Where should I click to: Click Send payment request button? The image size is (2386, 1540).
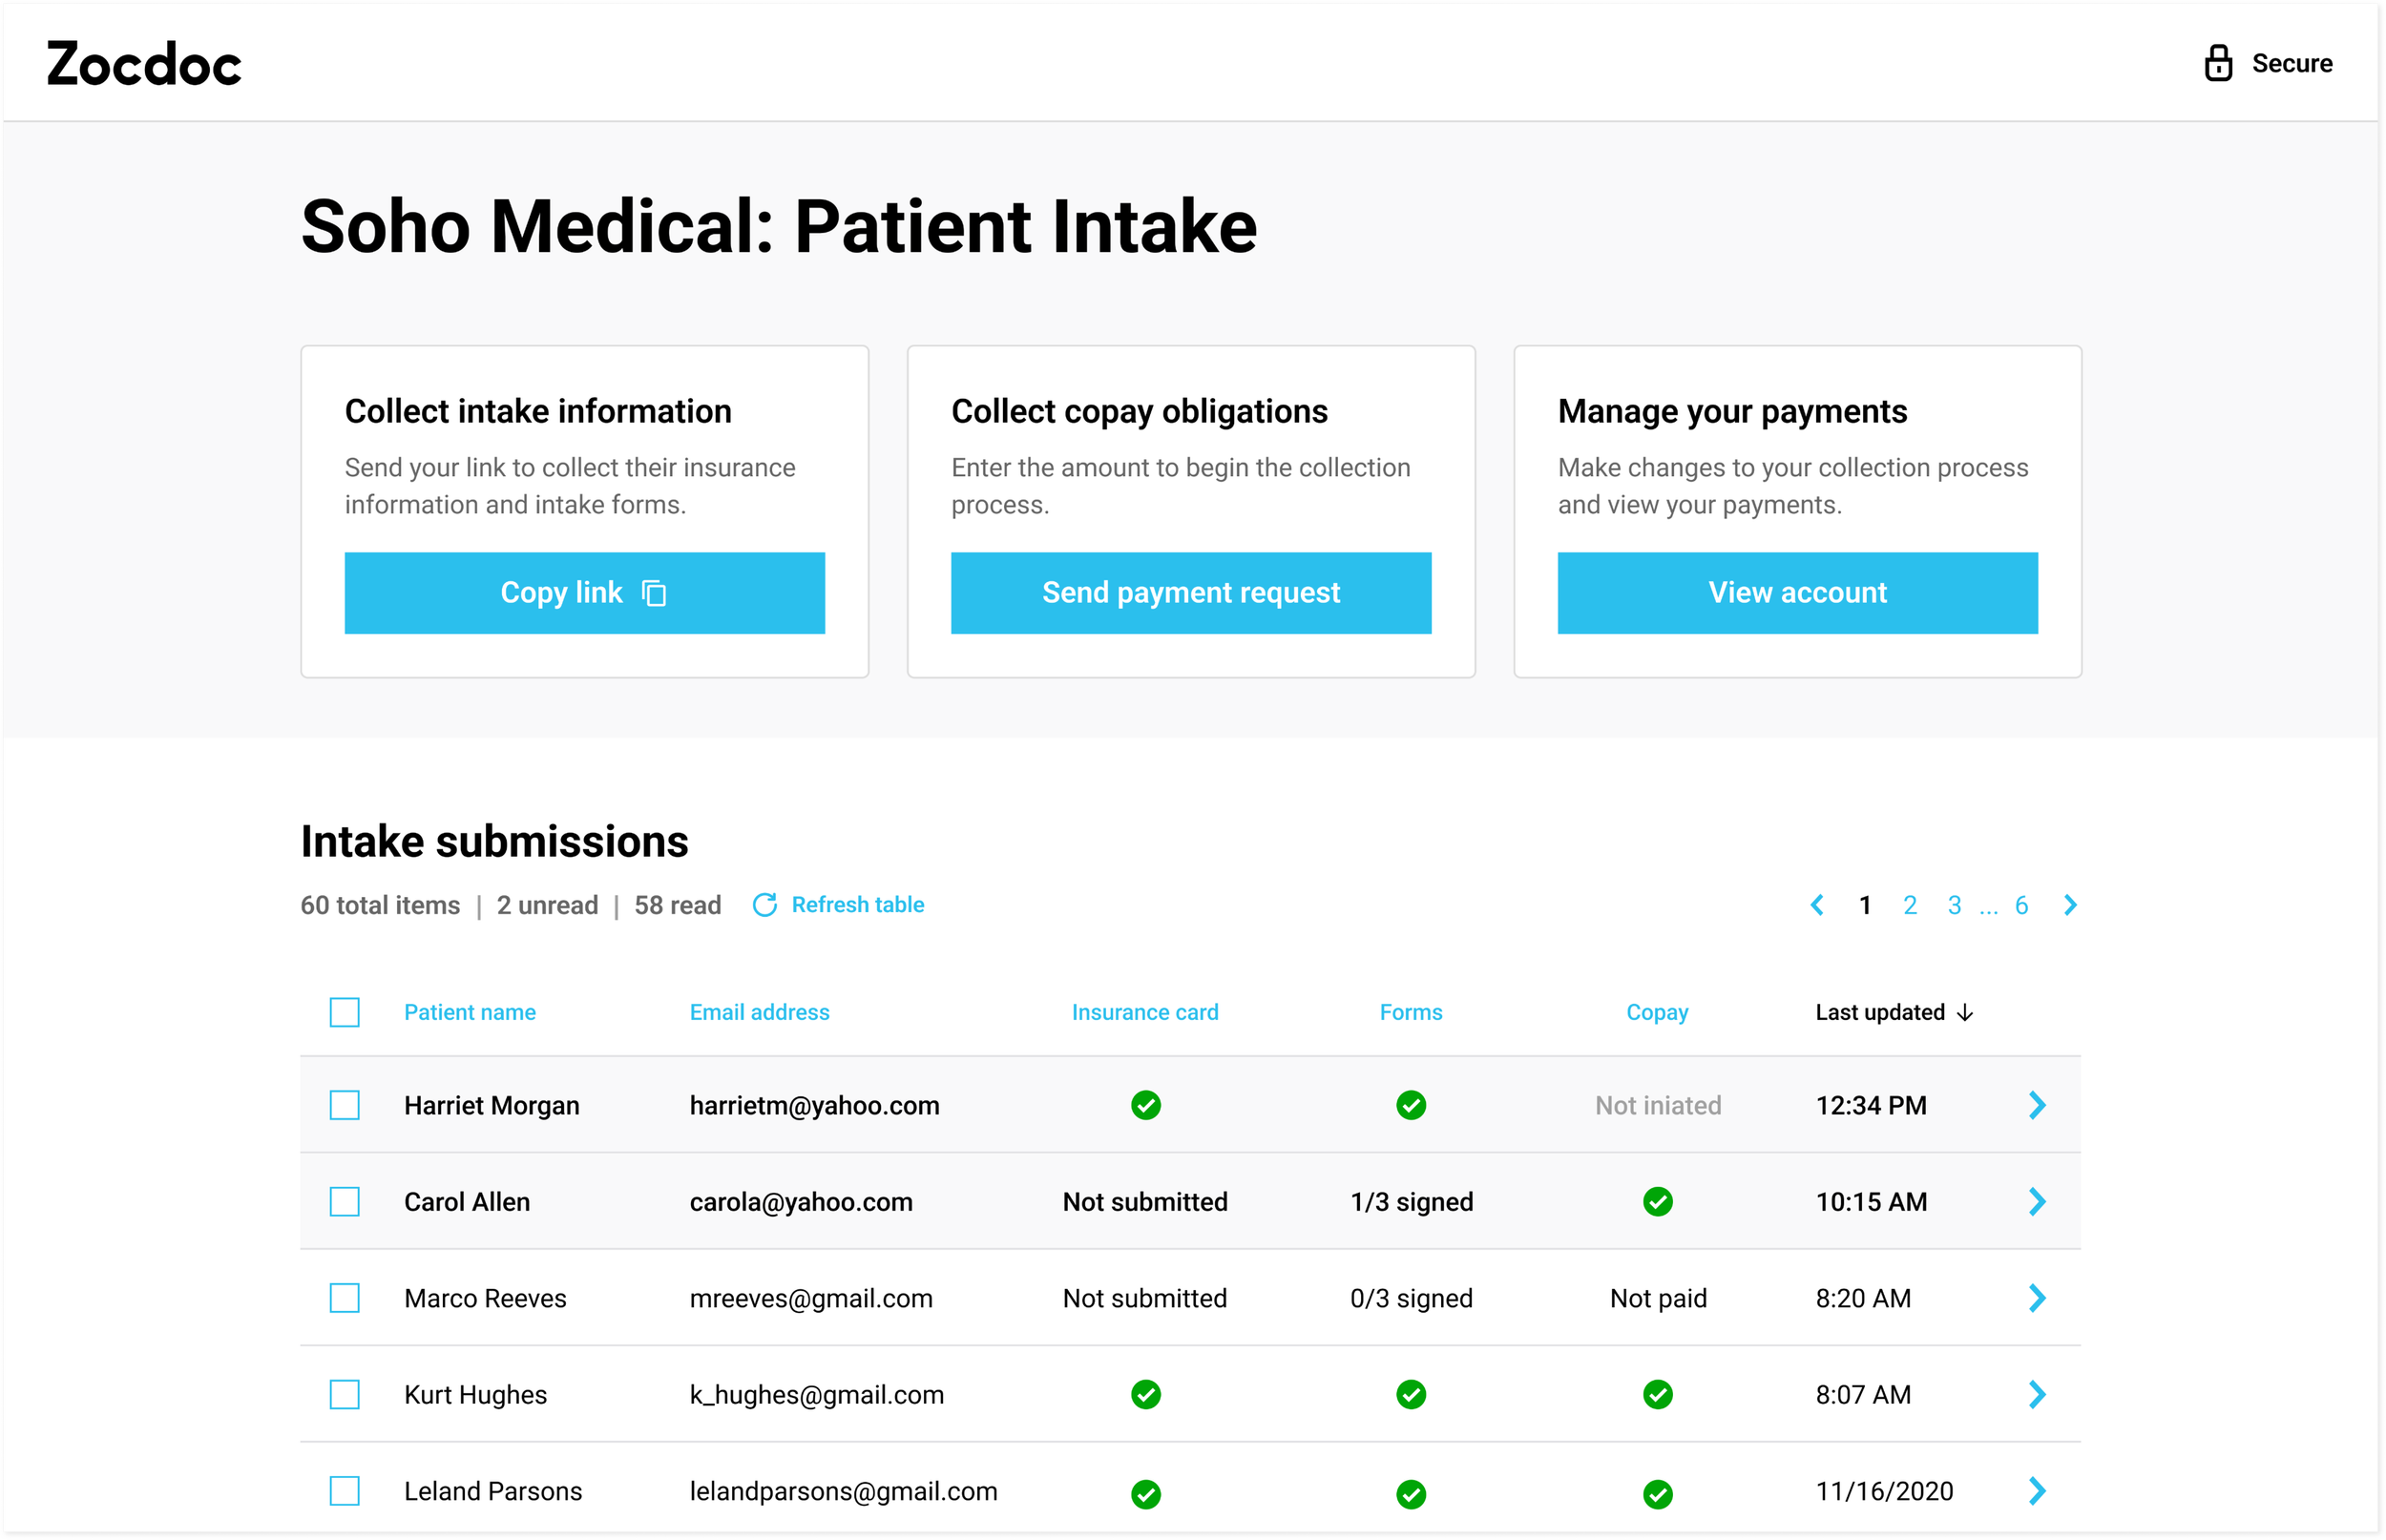coord(1190,593)
